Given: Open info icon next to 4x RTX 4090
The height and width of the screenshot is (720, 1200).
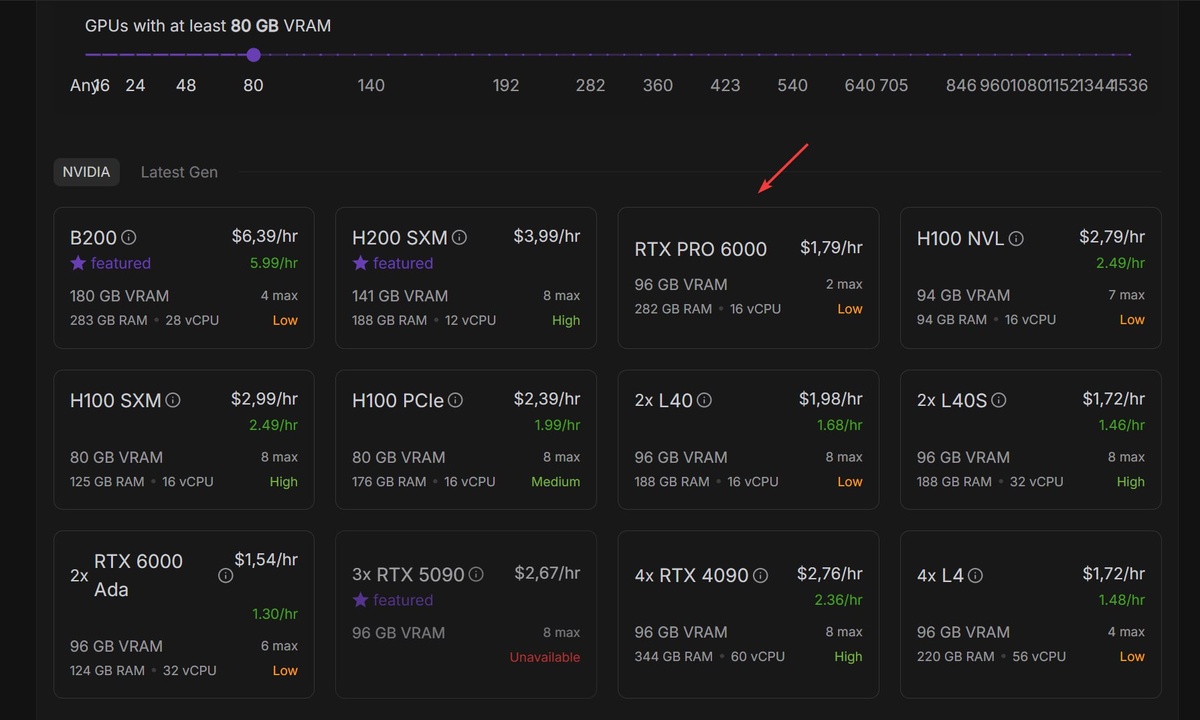Looking at the screenshot, I should (x=760, y=576).
